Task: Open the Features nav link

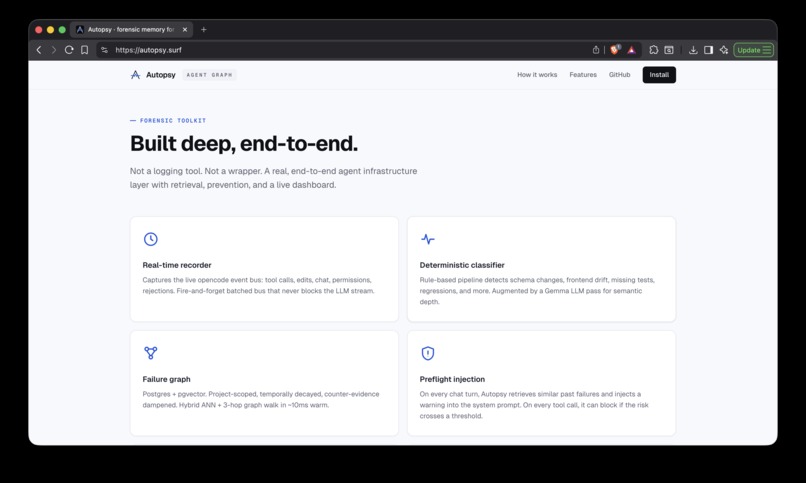Action: (583, 75)
